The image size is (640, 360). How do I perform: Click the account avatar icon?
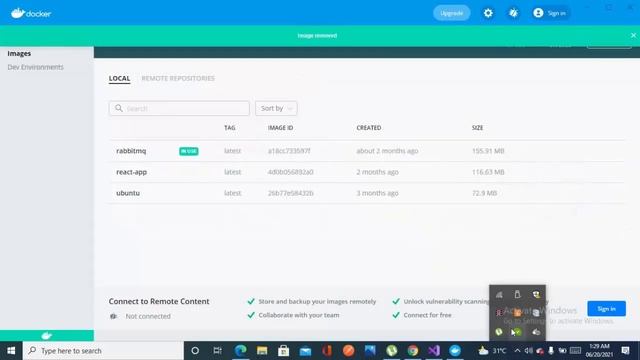(x=538, y=13)
